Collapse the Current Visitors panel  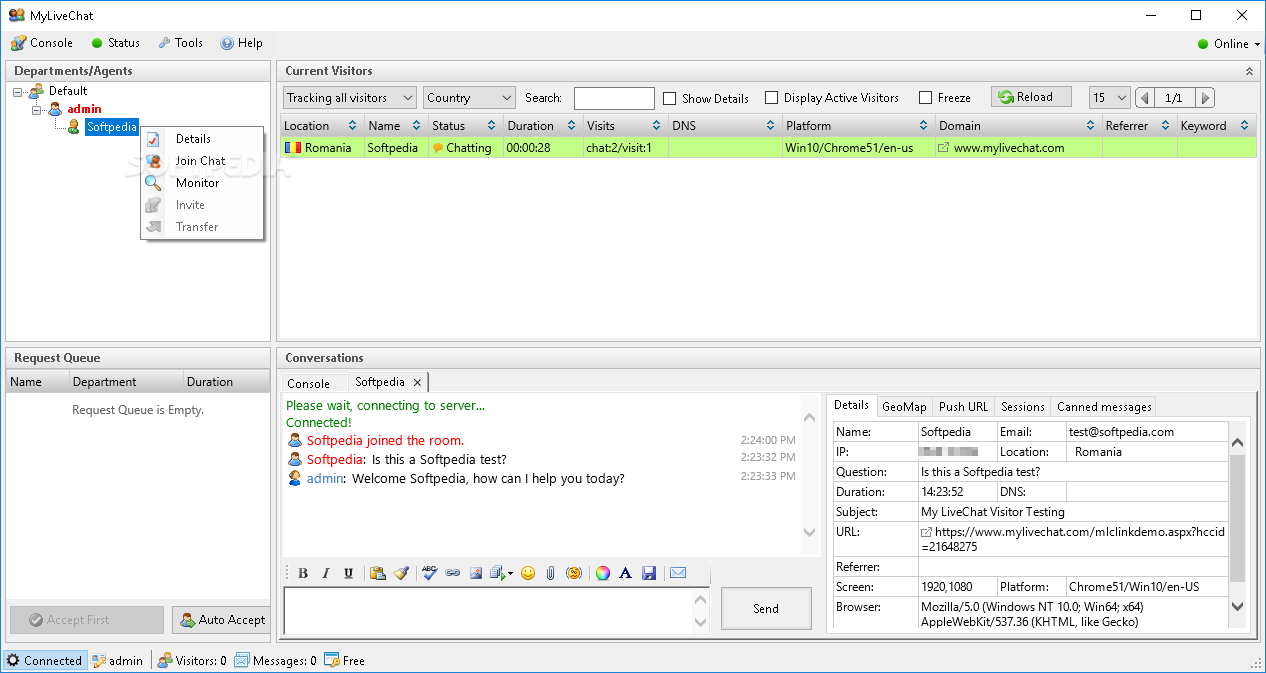(x=1249, y=72)
